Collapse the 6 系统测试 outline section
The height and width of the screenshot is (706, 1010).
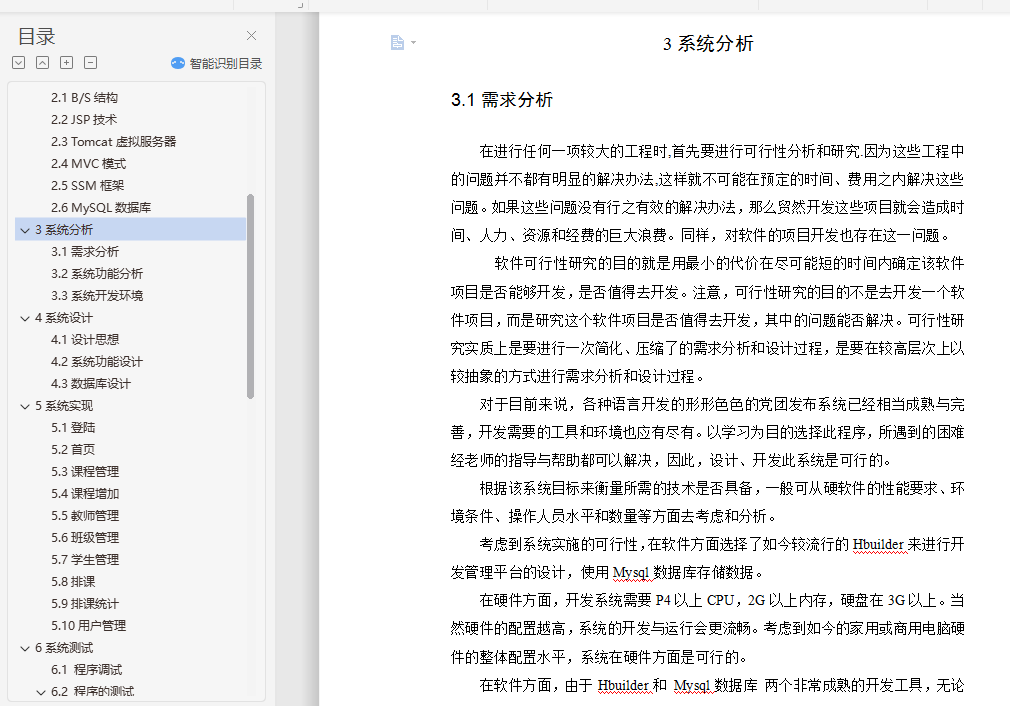click(x=25, y=649)
